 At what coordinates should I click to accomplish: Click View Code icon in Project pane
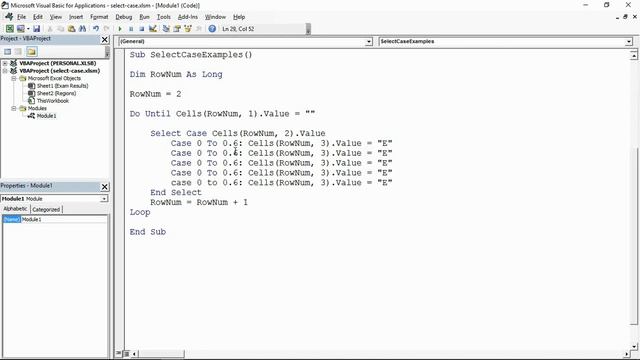pos(7,51)
